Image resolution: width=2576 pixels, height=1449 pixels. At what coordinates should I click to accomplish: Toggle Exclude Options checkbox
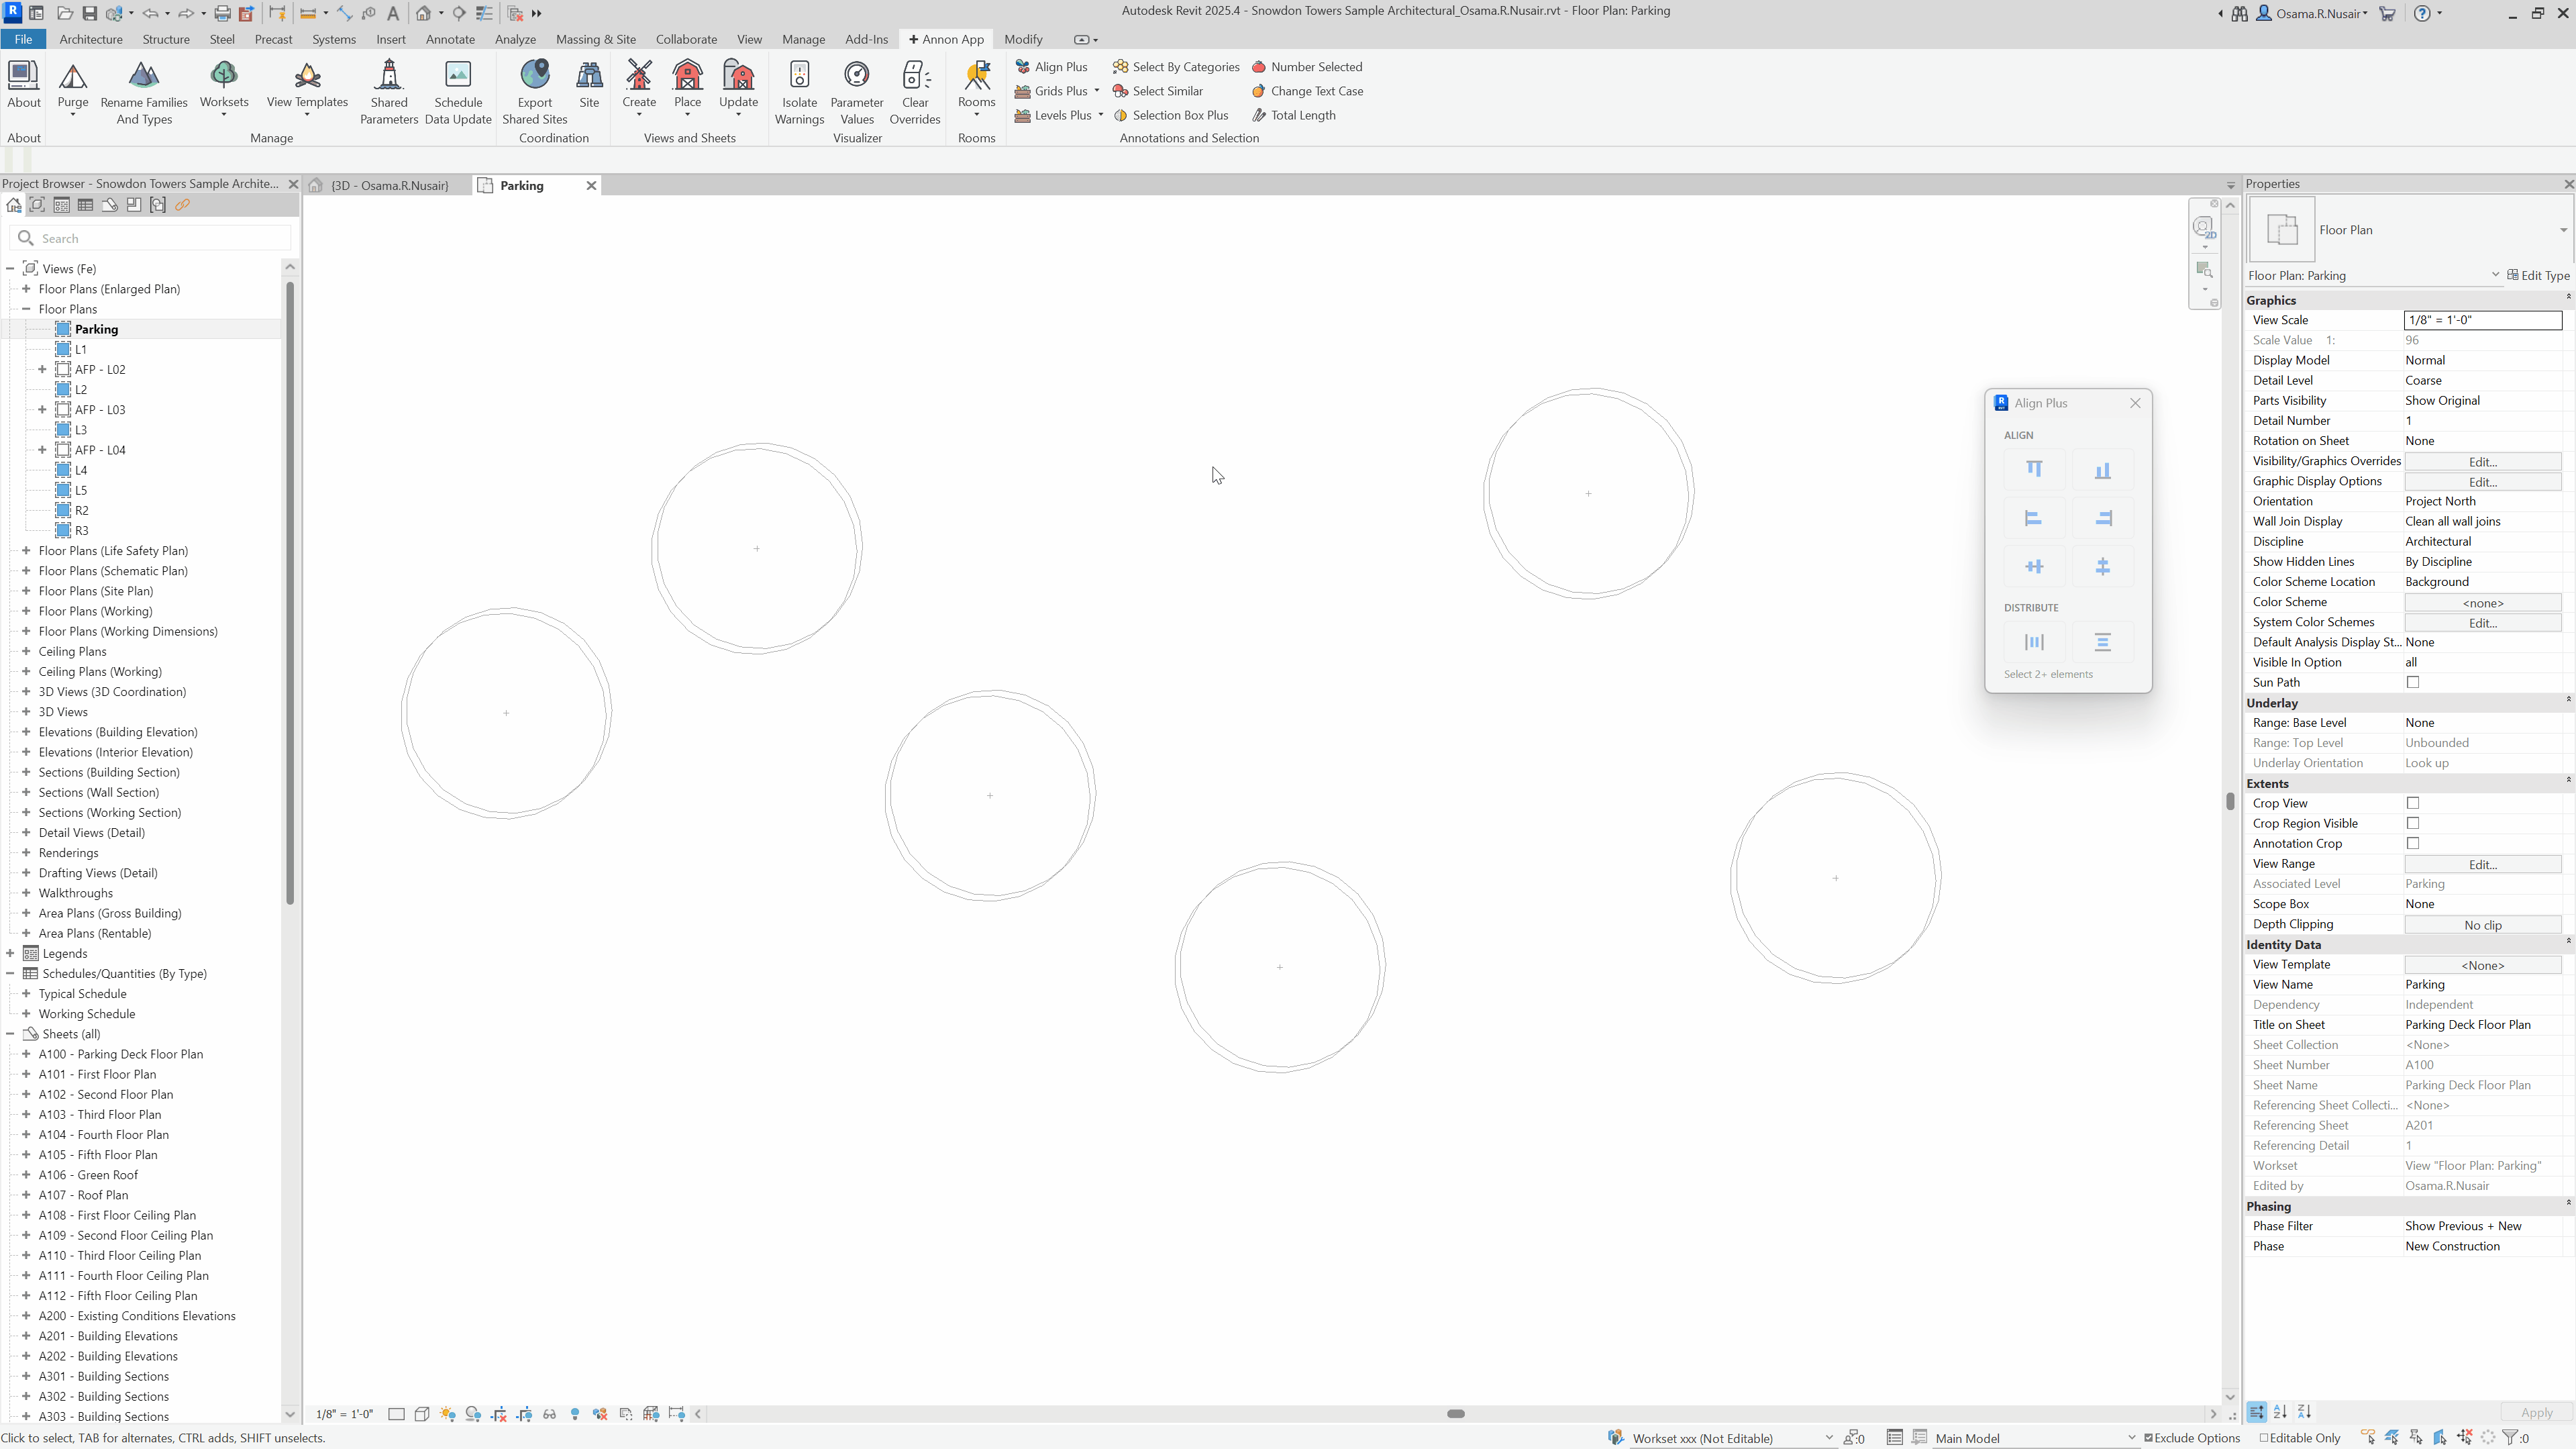coord(2149,1438)
